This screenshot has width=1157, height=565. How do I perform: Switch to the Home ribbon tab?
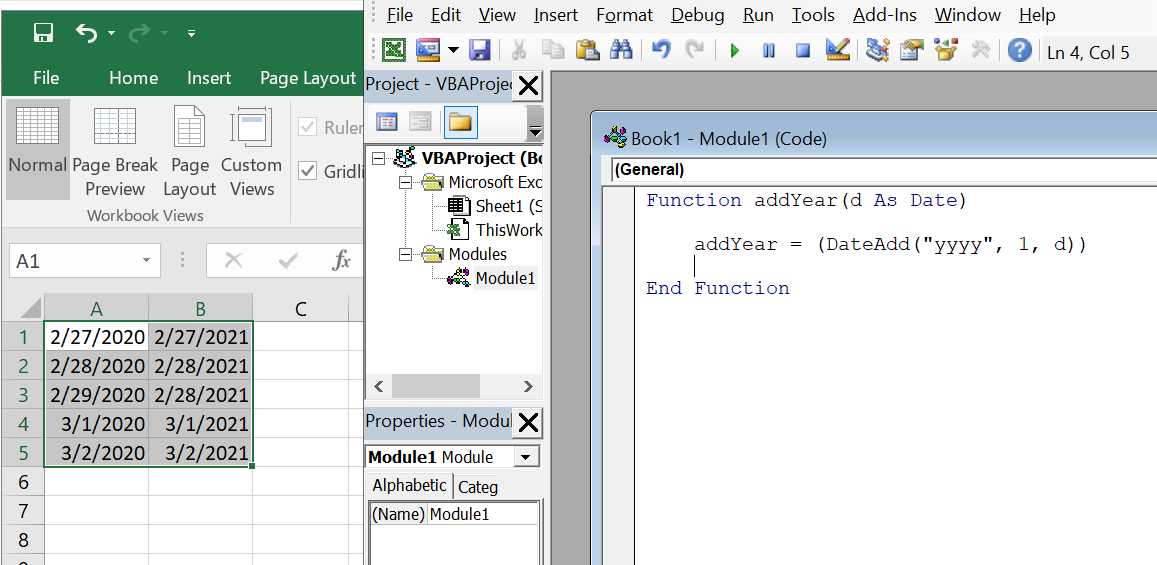click(x=134, y=78)
